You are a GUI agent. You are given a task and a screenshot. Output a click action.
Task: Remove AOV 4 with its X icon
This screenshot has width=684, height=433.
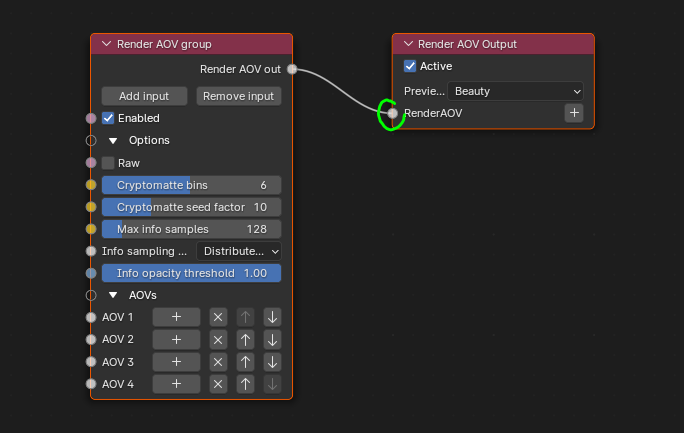[x=219, y=383]
